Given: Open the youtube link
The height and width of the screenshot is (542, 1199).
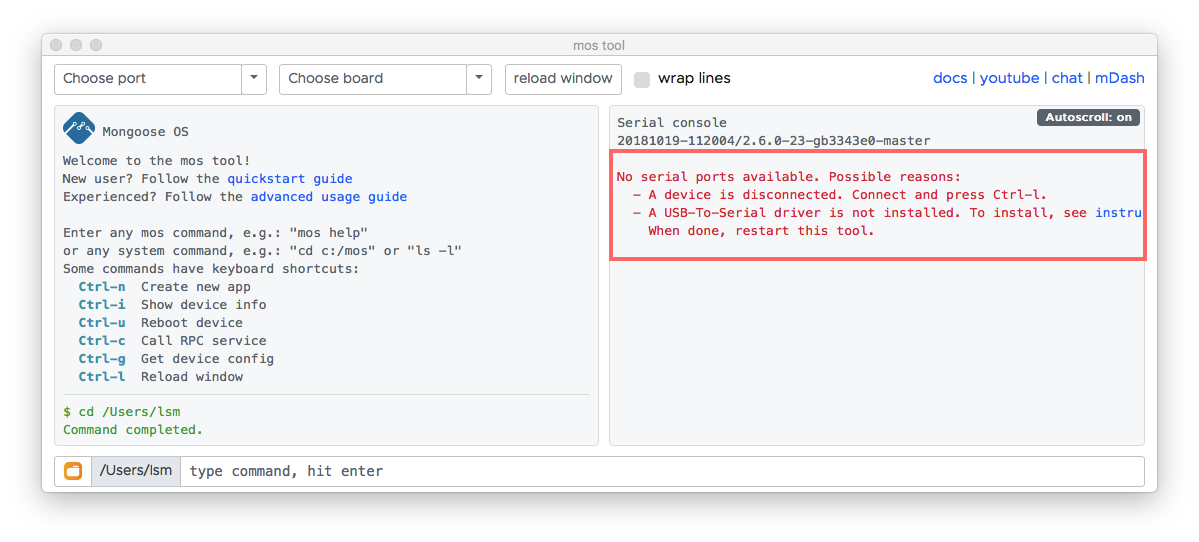Looking at the screenshot, I should click(1009, 78).
